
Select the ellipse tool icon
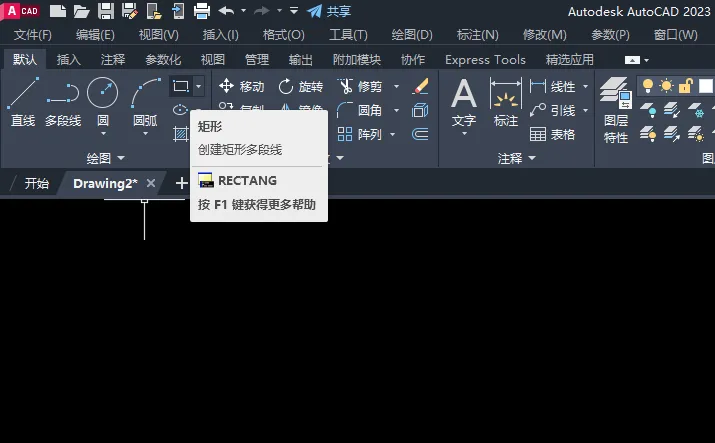tap(180, 109)
